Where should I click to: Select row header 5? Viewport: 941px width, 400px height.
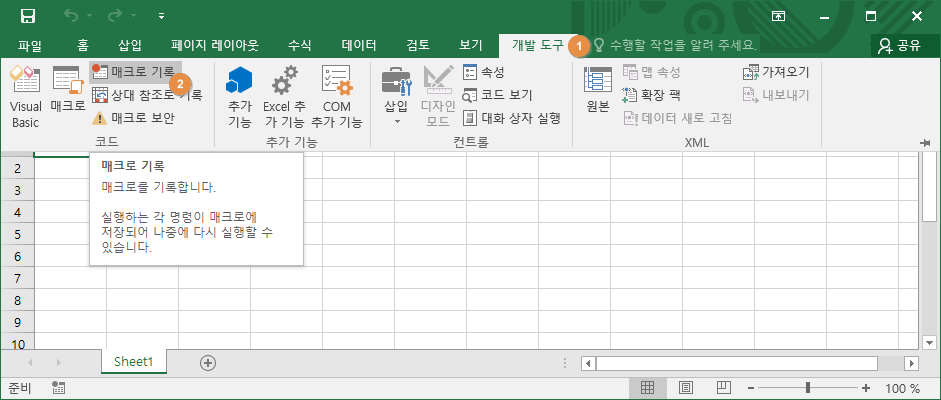pos(17,234)
